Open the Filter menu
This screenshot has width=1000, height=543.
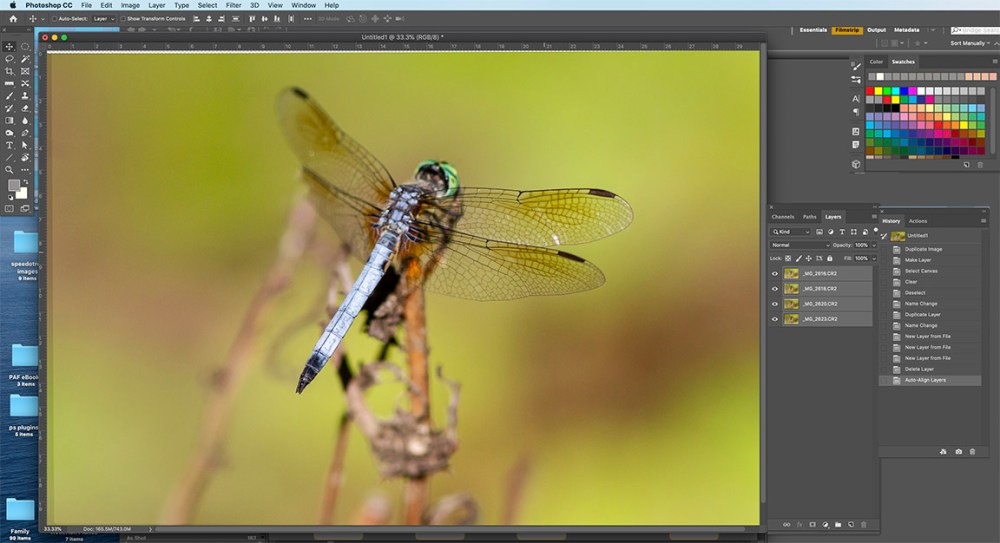233,5
